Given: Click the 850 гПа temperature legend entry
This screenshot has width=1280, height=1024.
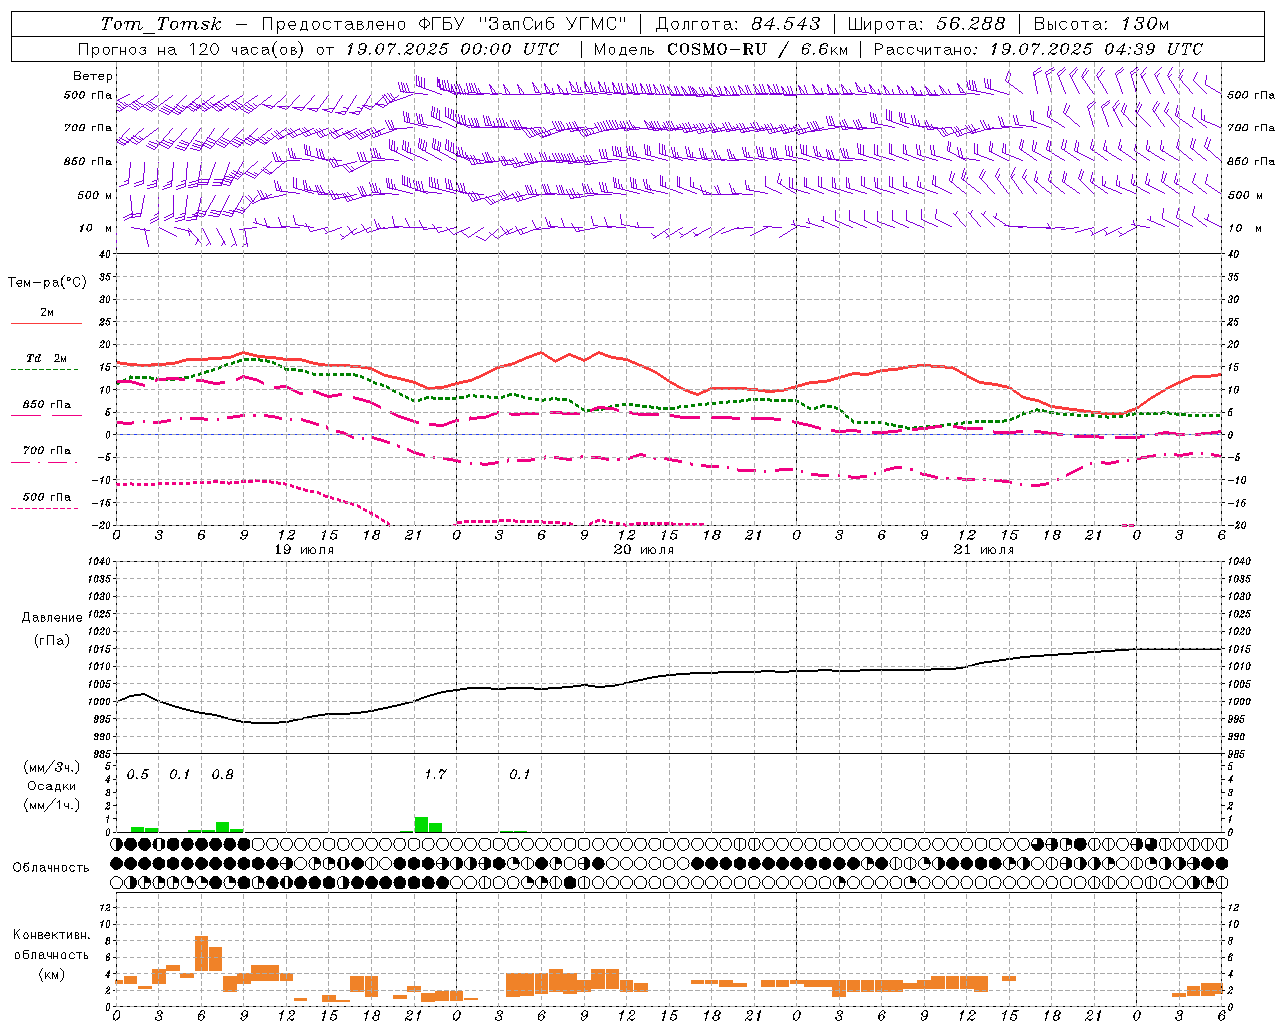Looking at the screenshot, I should click(x=47, y=404).
